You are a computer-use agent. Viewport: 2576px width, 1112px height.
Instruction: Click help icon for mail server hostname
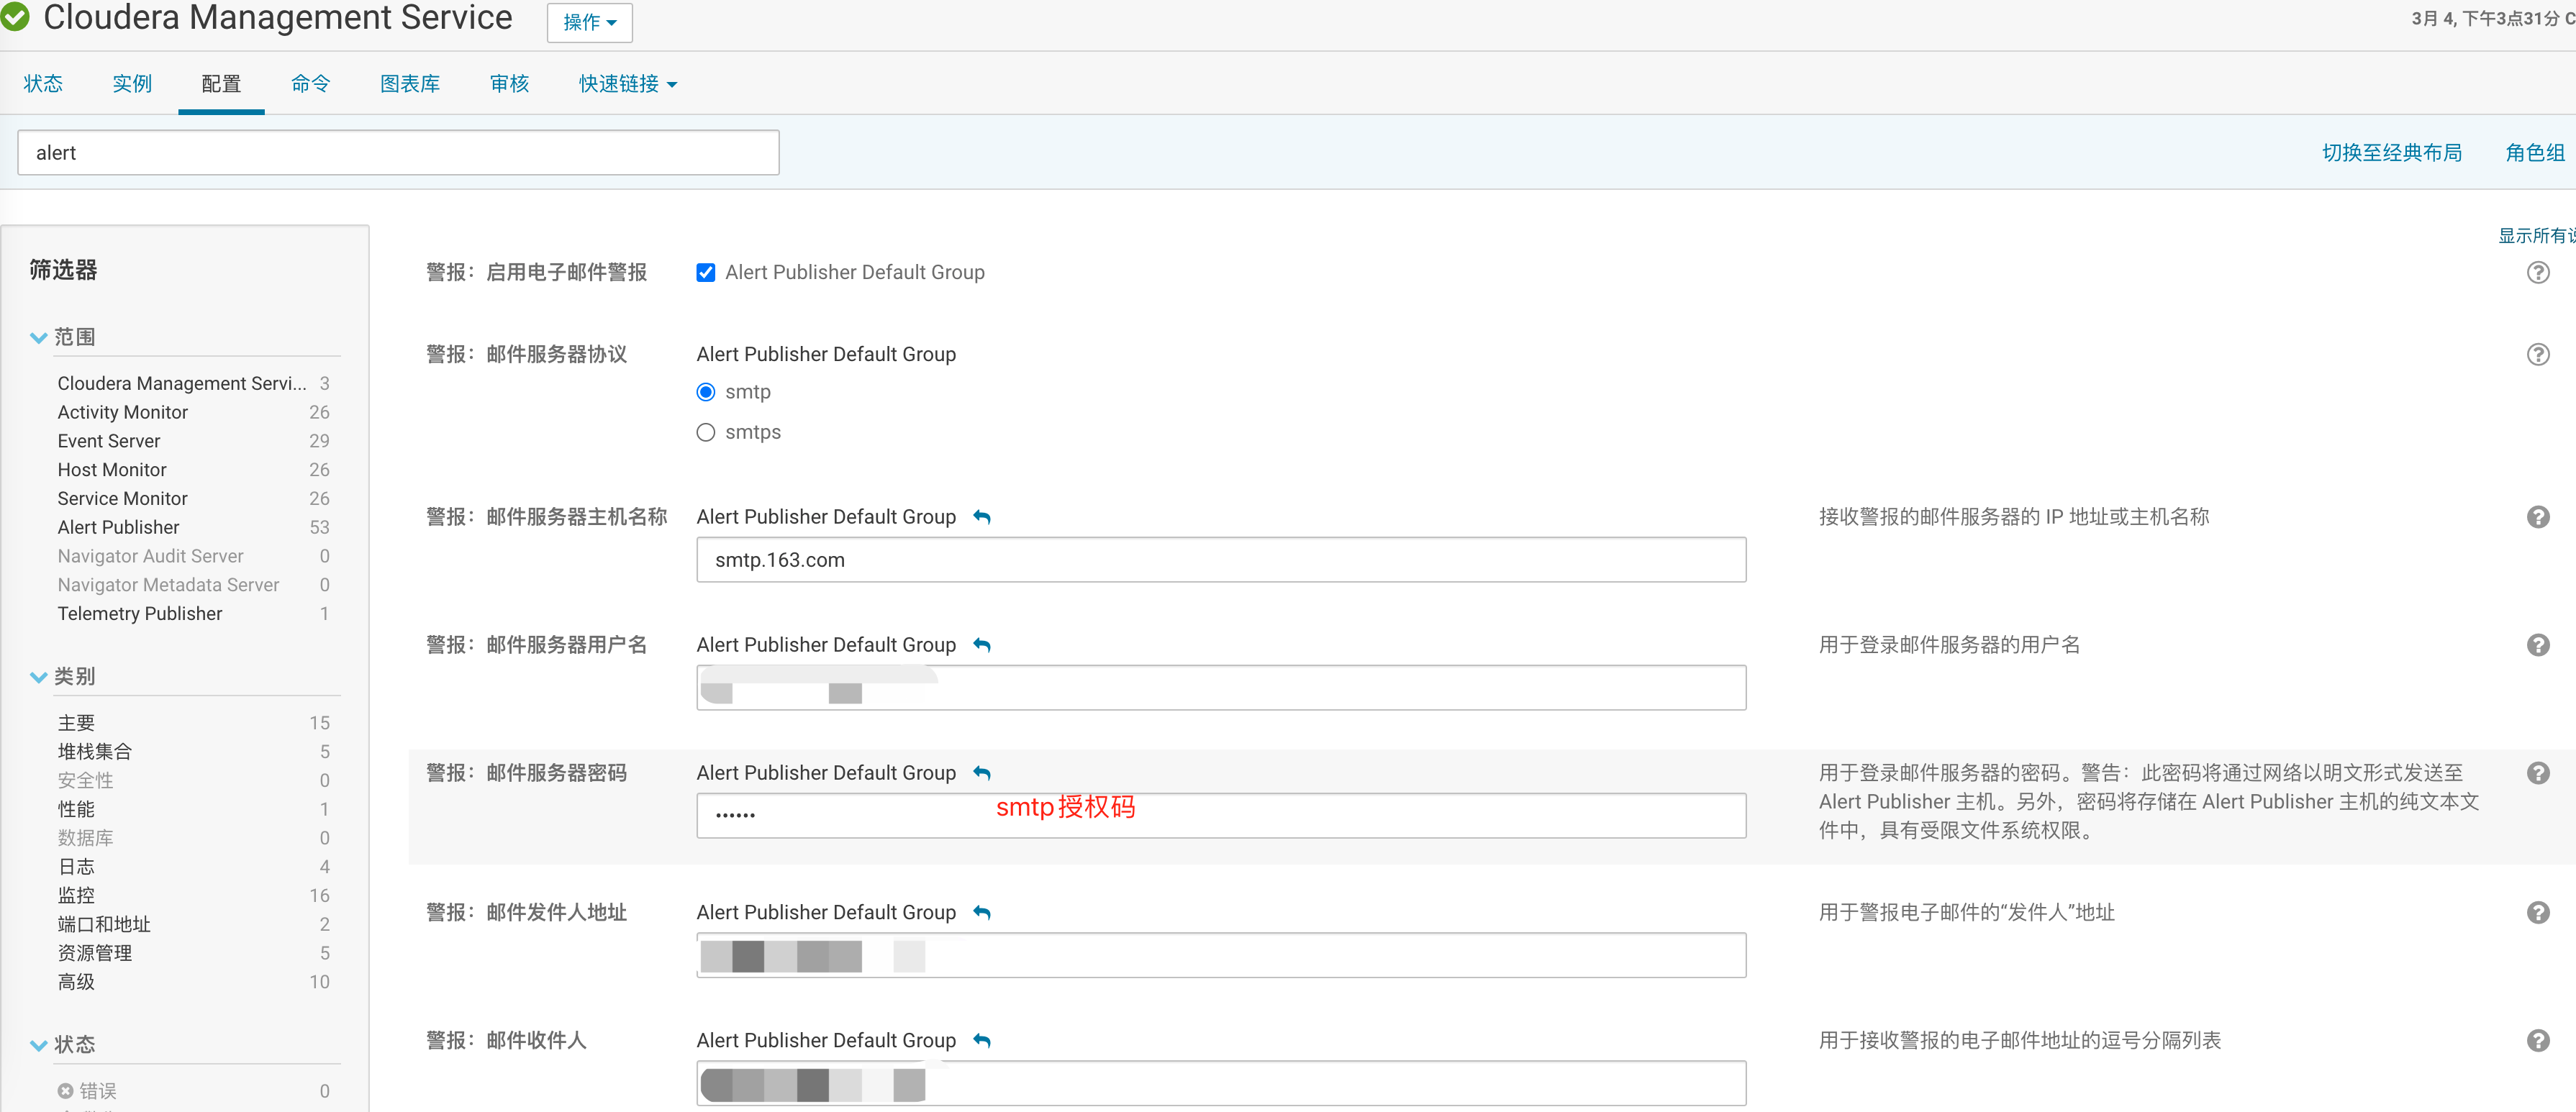tap(2537, 517)
